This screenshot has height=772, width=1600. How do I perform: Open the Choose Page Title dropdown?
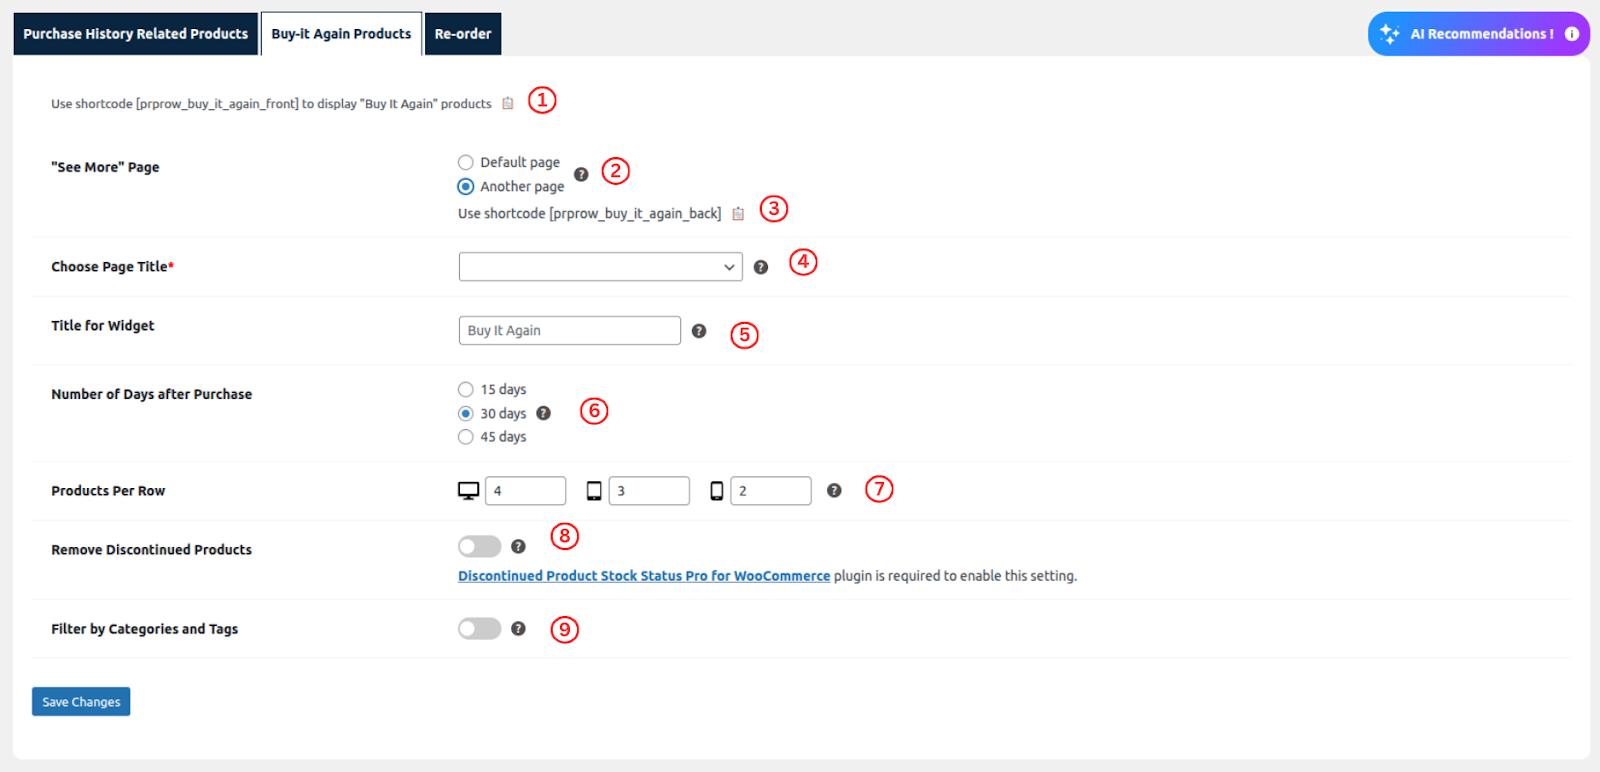pyautogui.click(x=600, y=267)
